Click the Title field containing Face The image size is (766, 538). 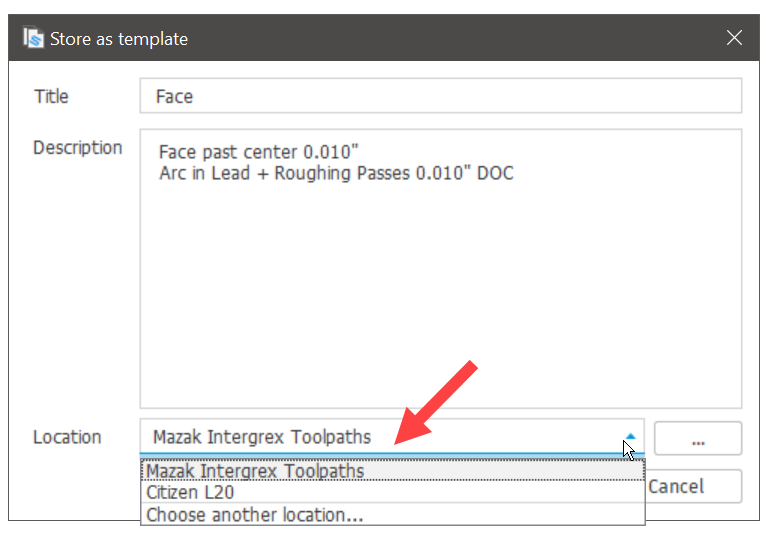[x=440, y=97]
